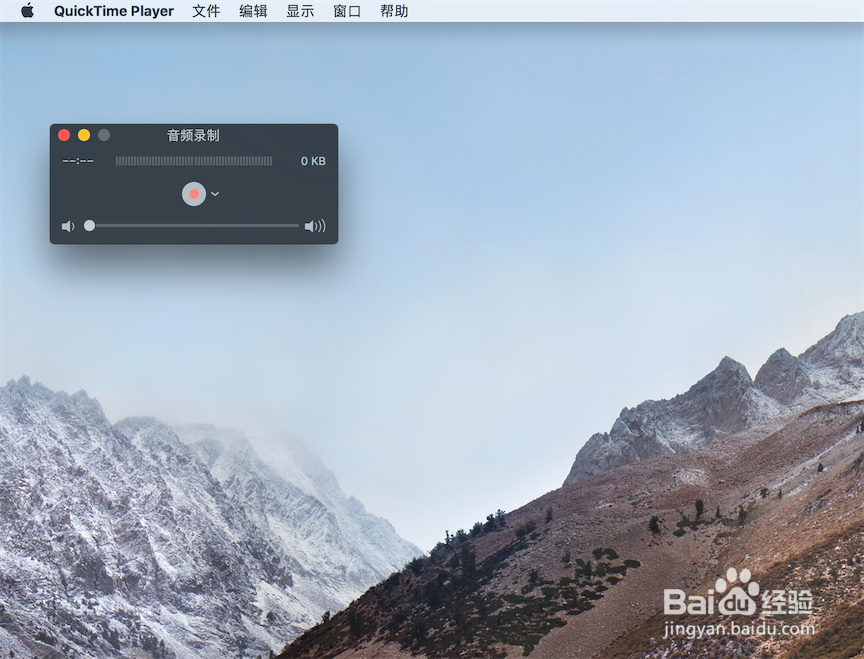Select the recording duration display showing --:--
864x659 pixels.
pyautogui.click(x=78, y=161)
